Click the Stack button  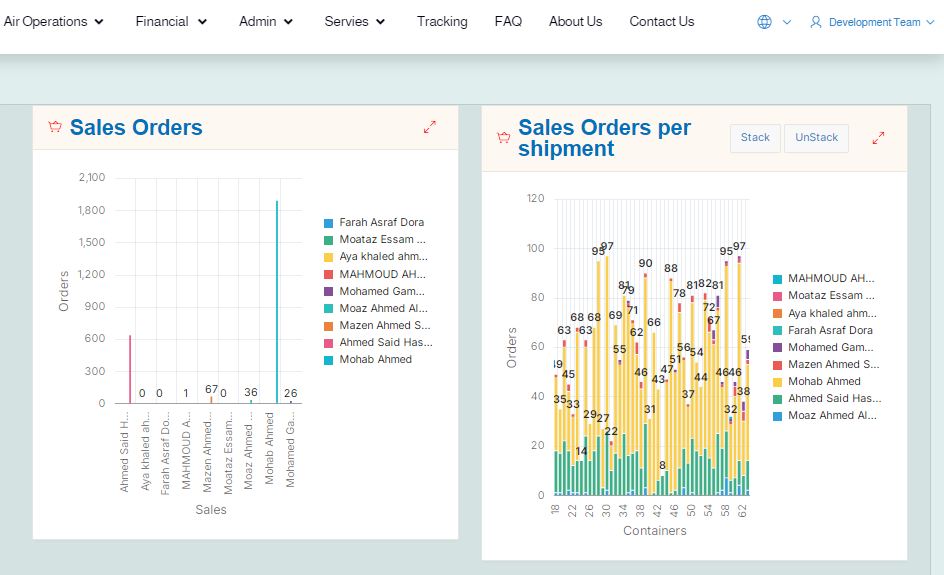click(x=755, y=138)
